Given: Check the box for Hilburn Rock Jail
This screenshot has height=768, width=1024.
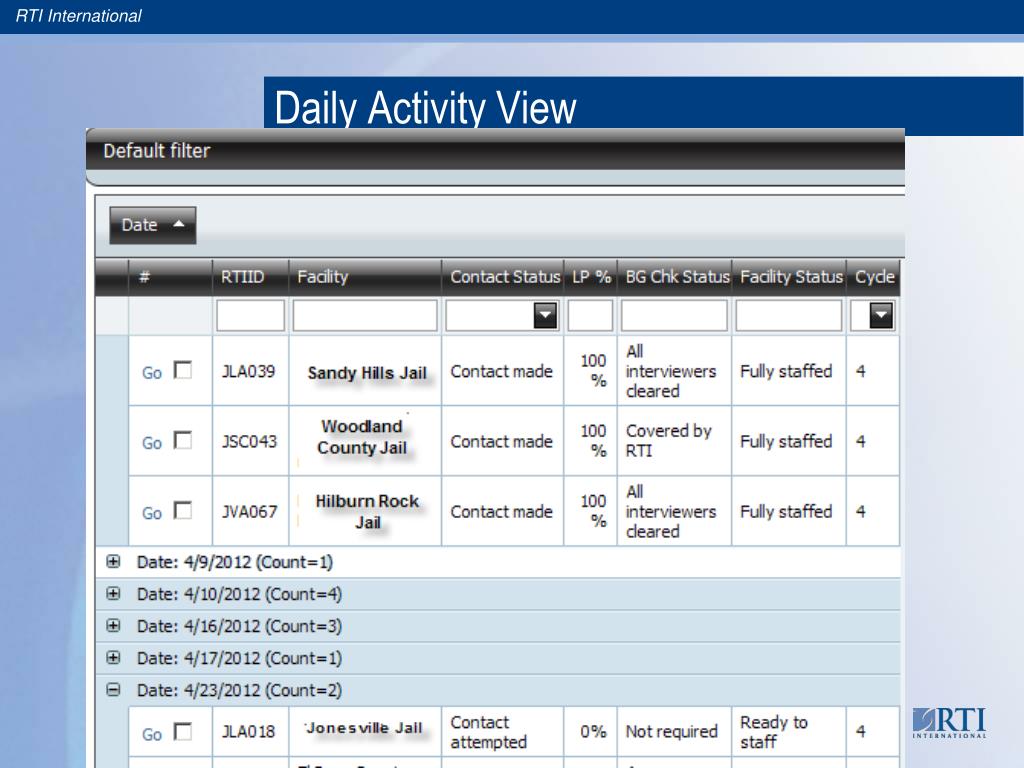Looking at the screenshot, I should (183, 510).
